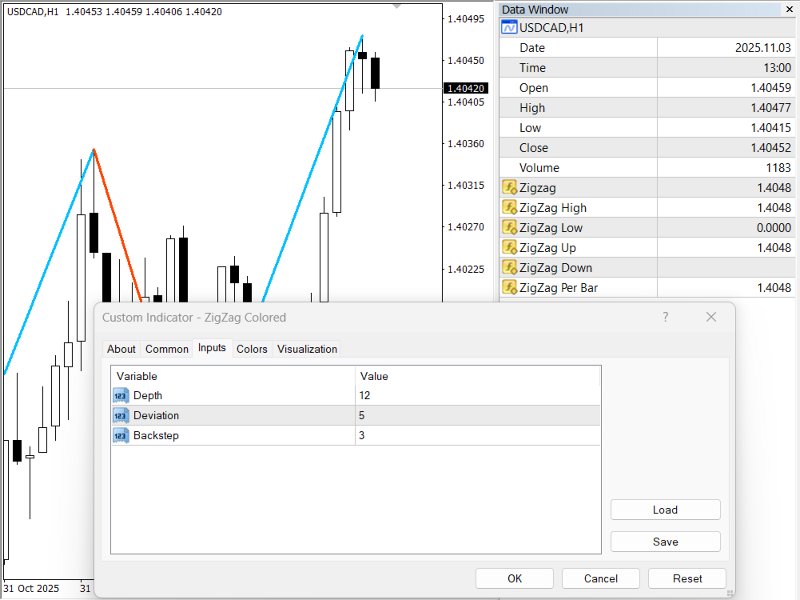Open the About tab
The image size is (800, 600).
[121, 349]
